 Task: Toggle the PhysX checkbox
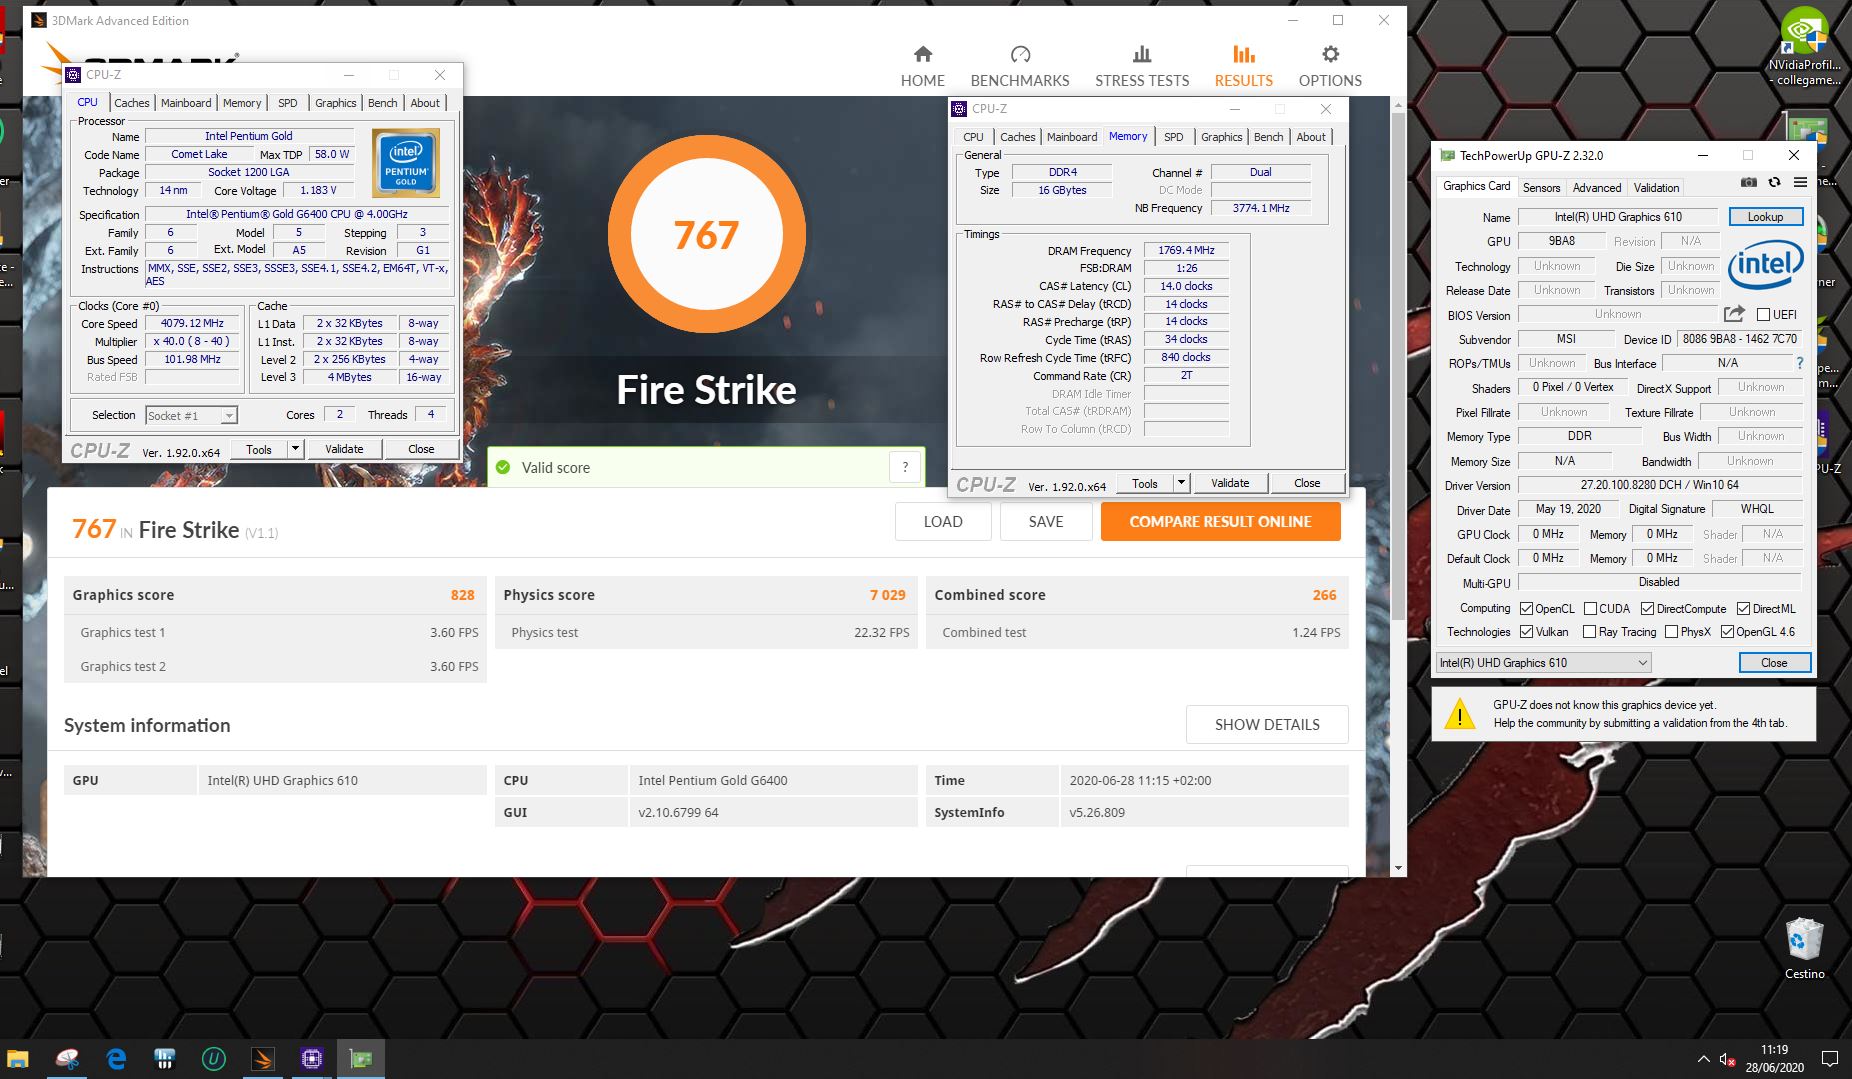pos(1671,632)
